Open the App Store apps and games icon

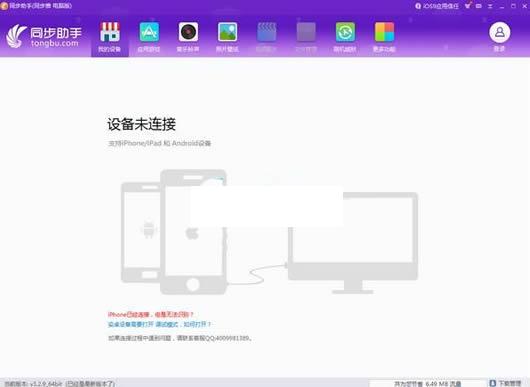(149, 32)
